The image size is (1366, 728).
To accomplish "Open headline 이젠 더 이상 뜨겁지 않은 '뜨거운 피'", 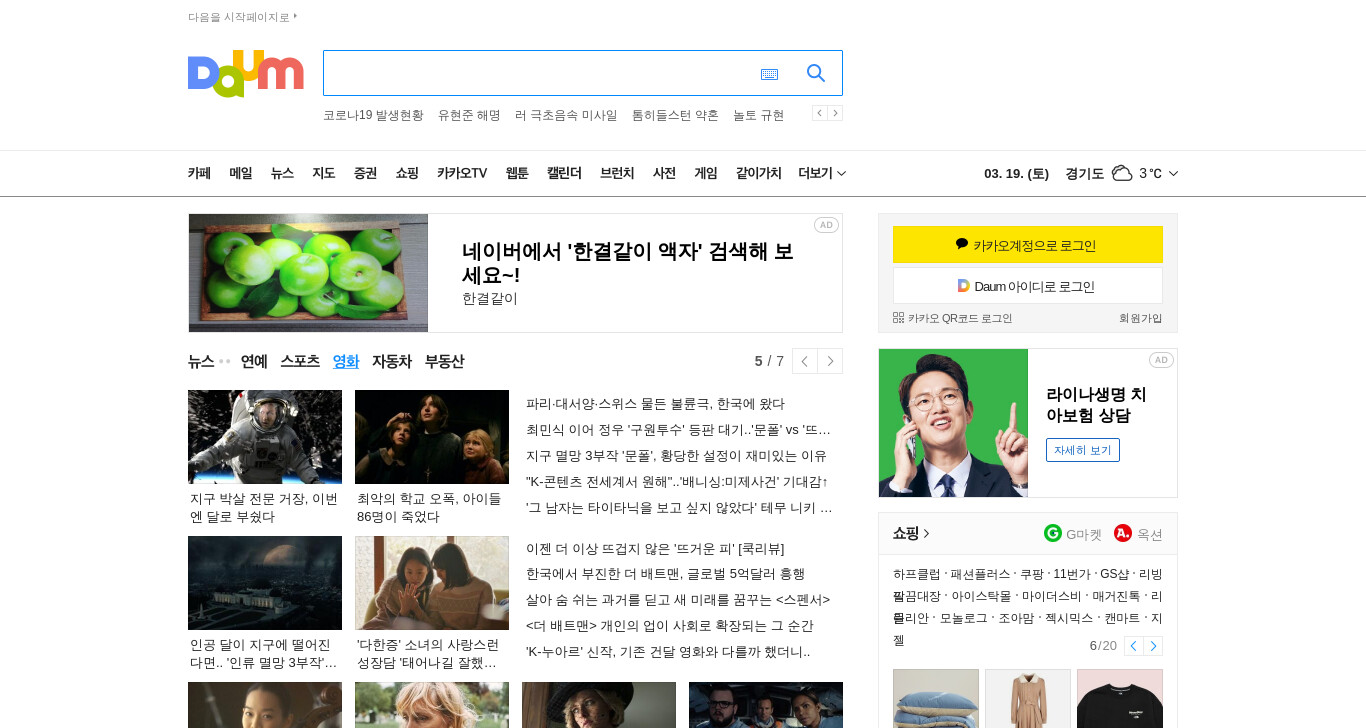I will 655,548.
